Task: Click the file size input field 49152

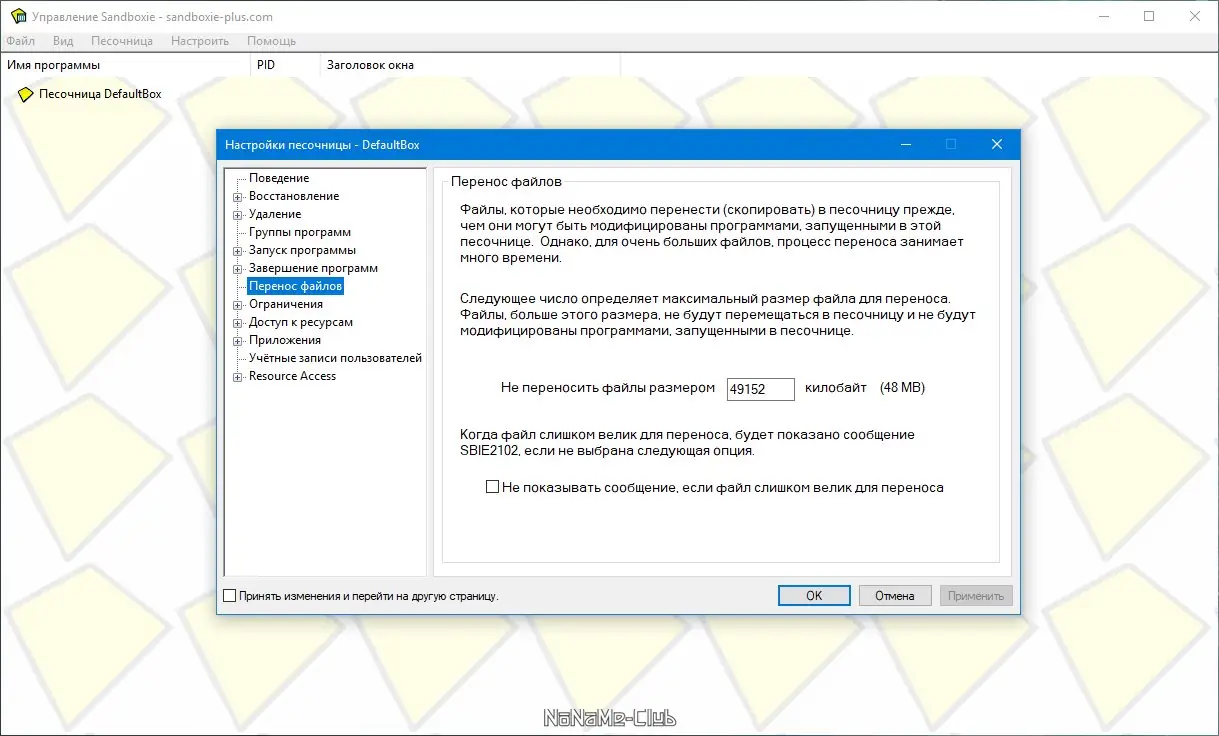Action: (761, 389)
